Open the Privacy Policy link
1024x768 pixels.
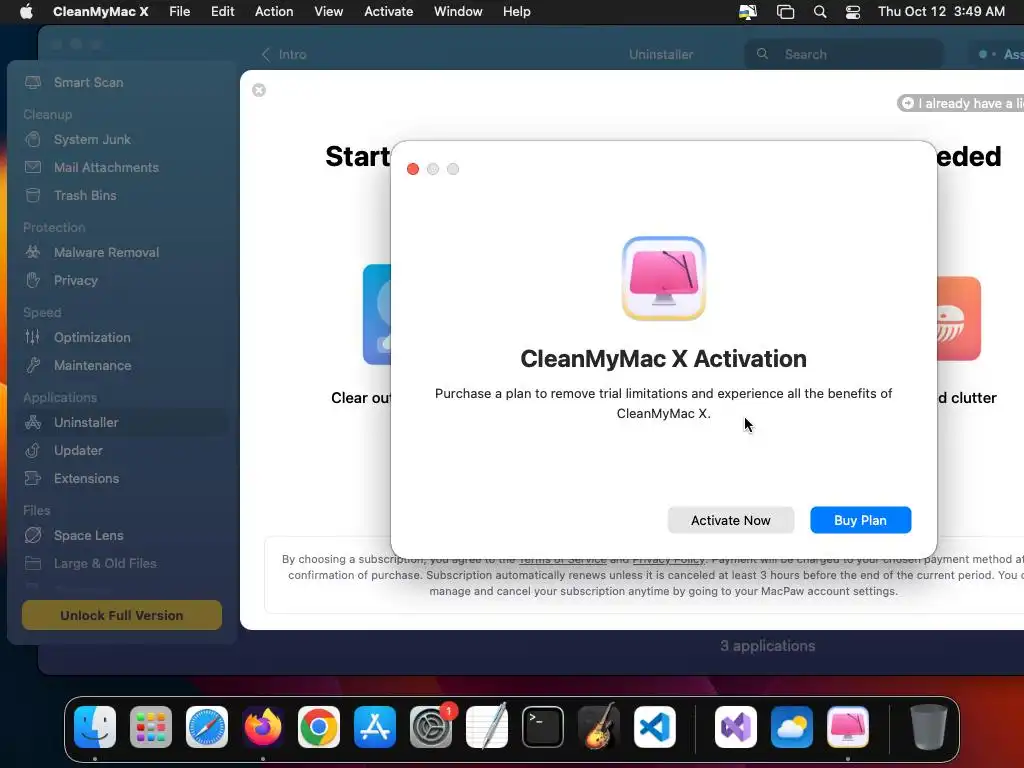[x=669, y=560]
